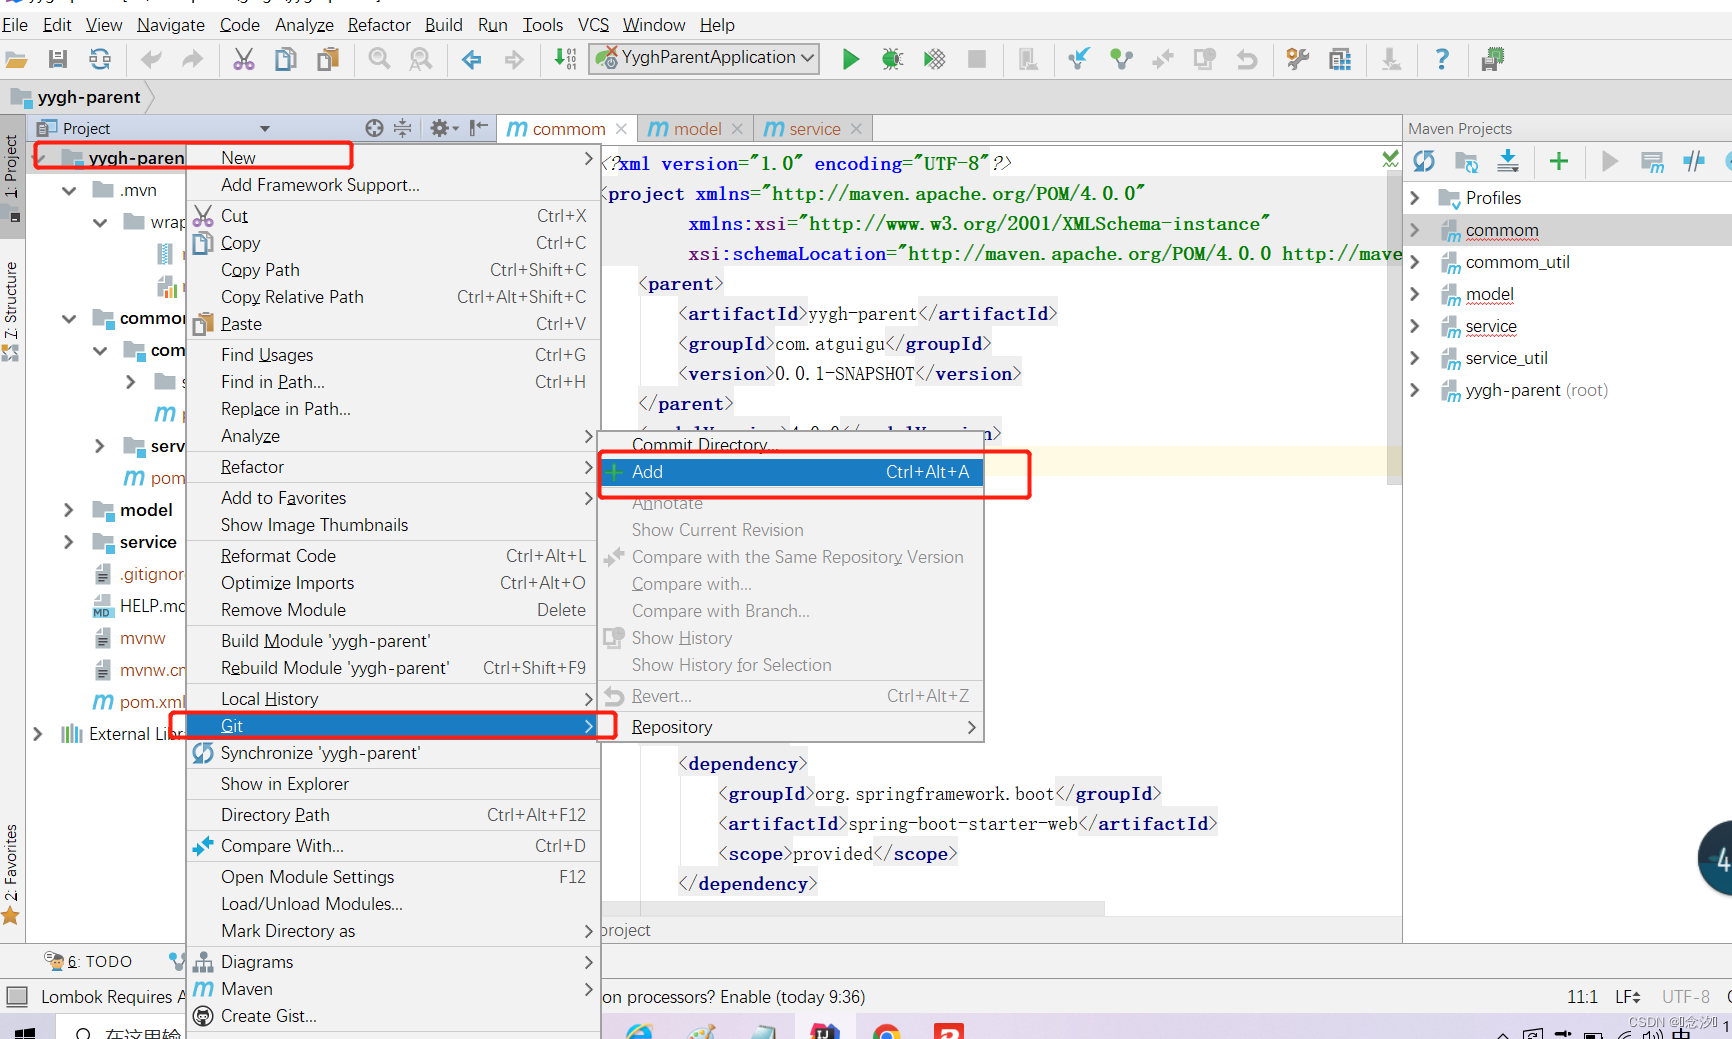
Task: Choose Show in Explorer
Action: point(394,784)
